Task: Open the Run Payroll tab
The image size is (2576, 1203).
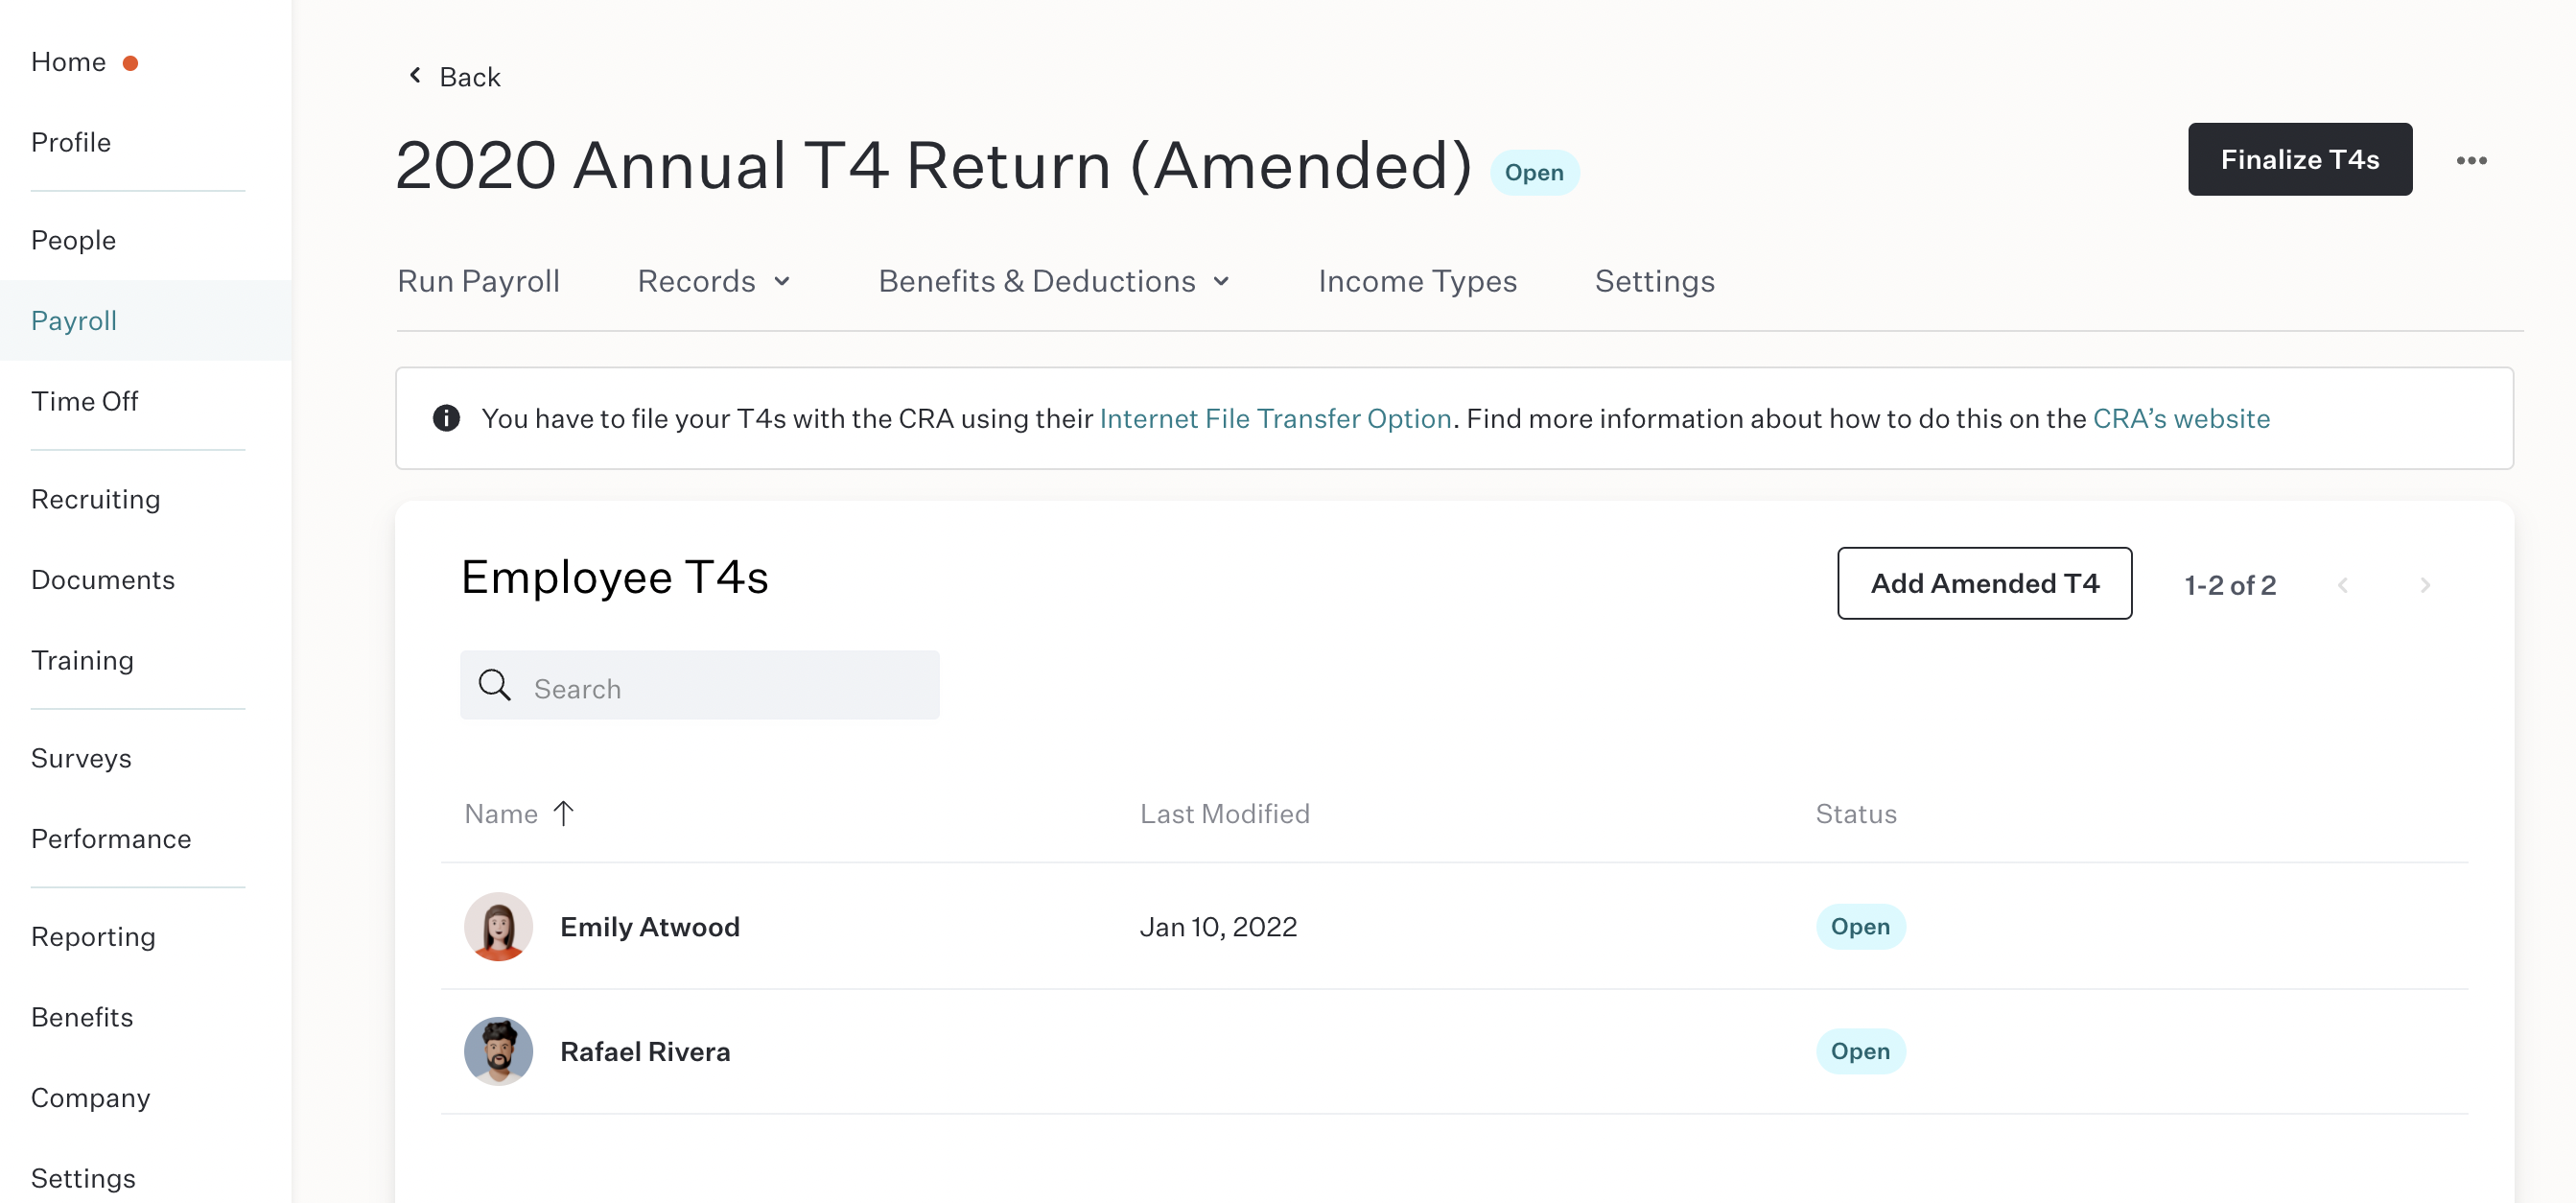Action: [478, 281]
